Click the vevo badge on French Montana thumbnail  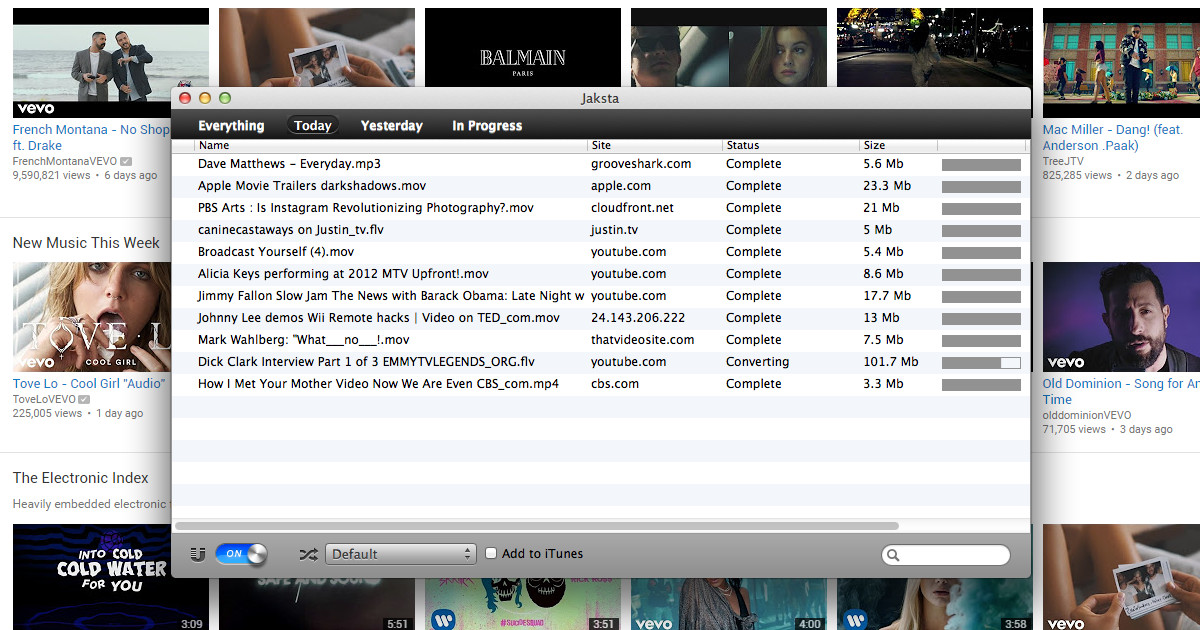[x=35, y=109]
